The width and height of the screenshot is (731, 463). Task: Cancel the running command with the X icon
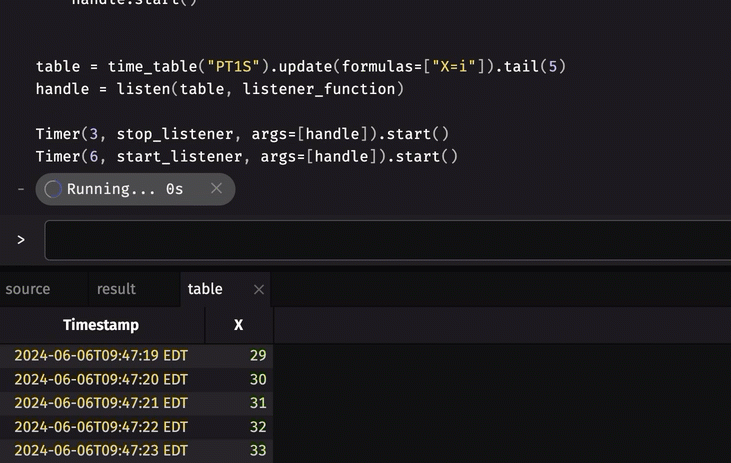click(216, 189)
